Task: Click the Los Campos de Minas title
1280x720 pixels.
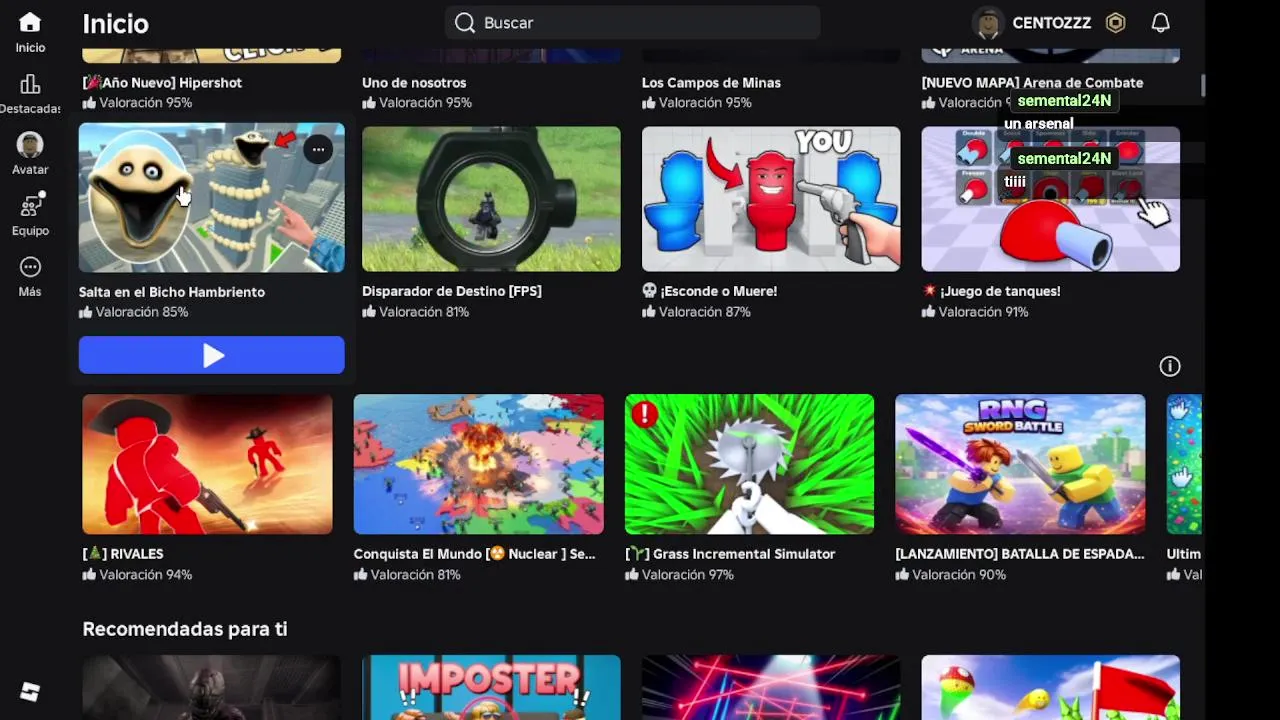Action: pyautogui.click(x=711, y=83)
